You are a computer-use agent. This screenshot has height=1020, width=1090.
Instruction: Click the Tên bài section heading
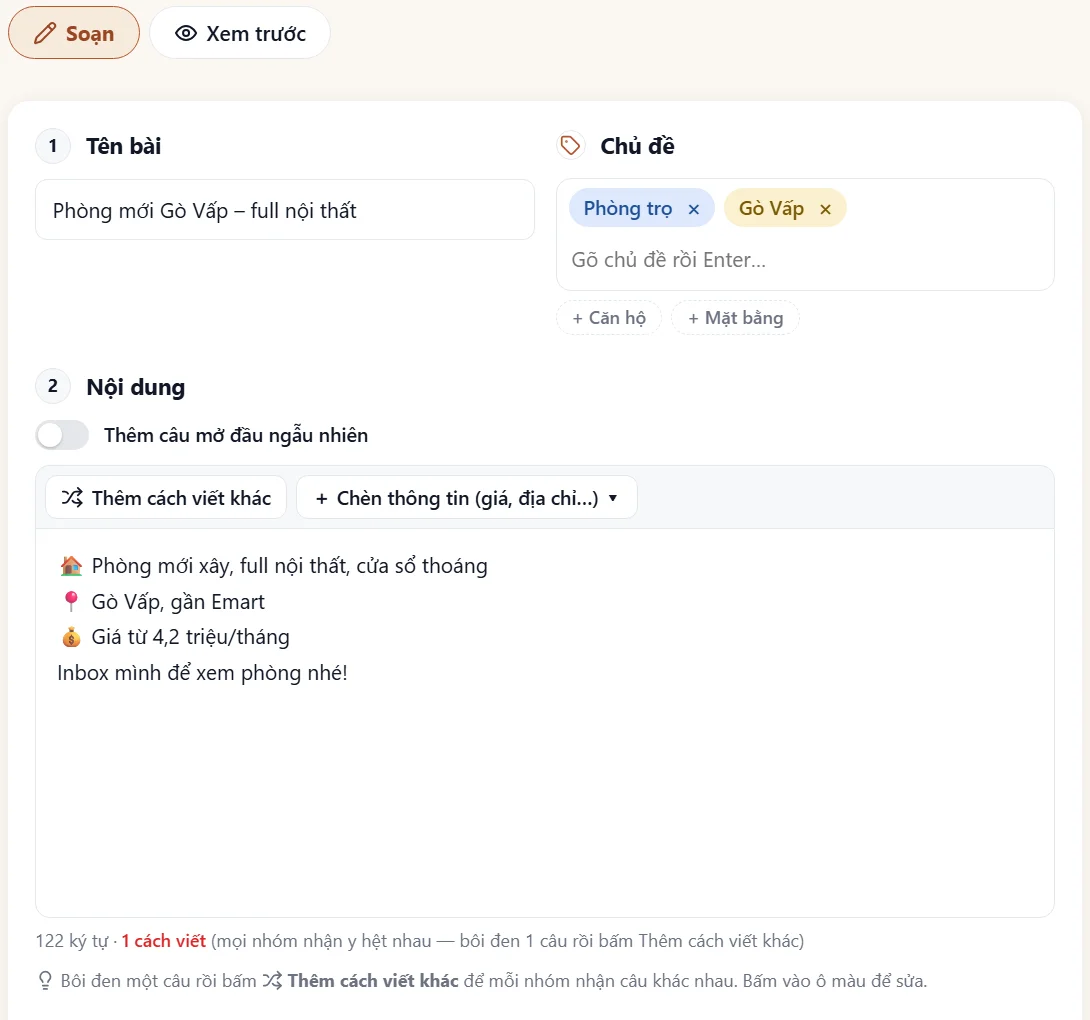pyautogui.click(x=124, y=146)
